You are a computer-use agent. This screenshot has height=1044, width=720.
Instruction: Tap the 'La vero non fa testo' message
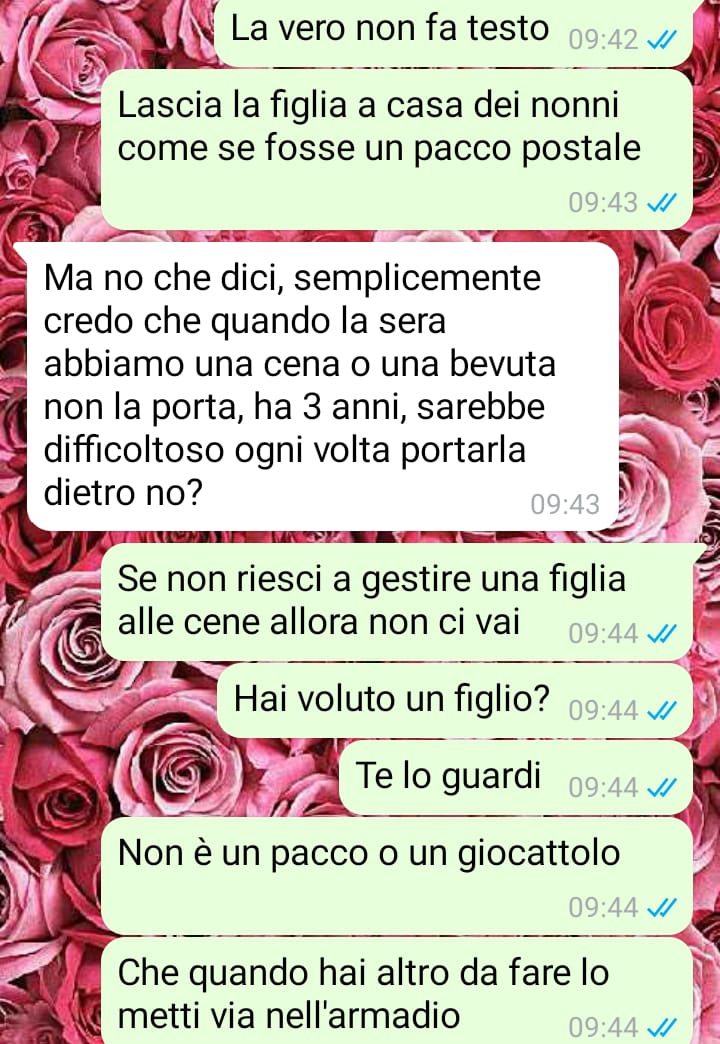[454, 31]
